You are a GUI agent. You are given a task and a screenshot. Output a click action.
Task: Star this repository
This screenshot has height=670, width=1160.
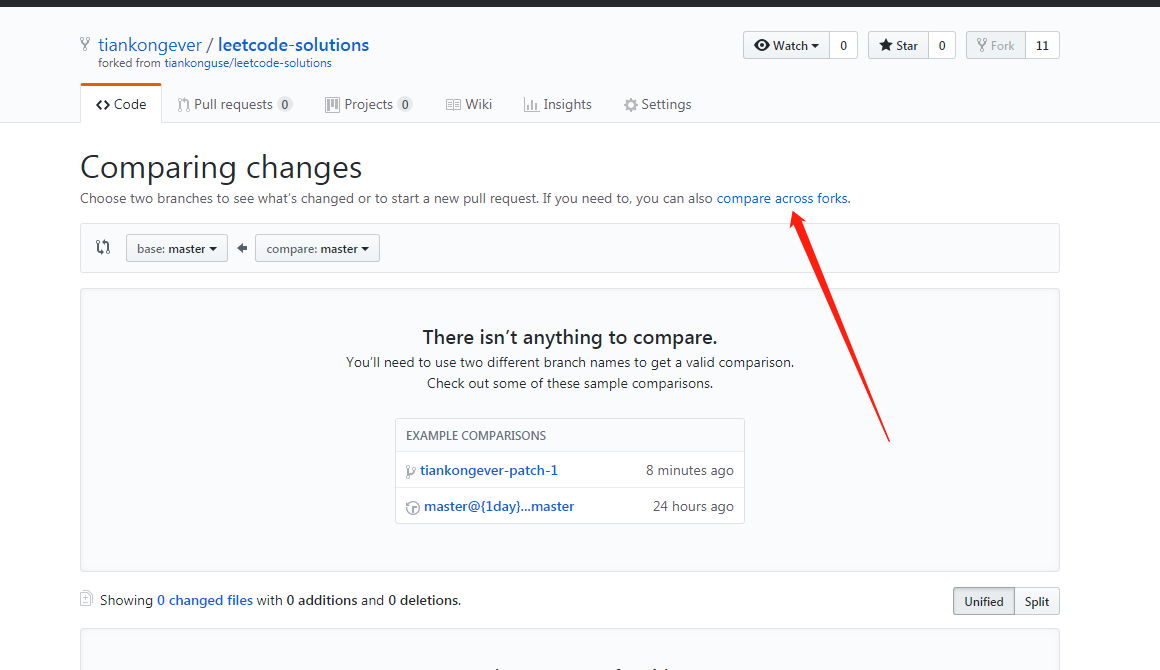(898, 45)
